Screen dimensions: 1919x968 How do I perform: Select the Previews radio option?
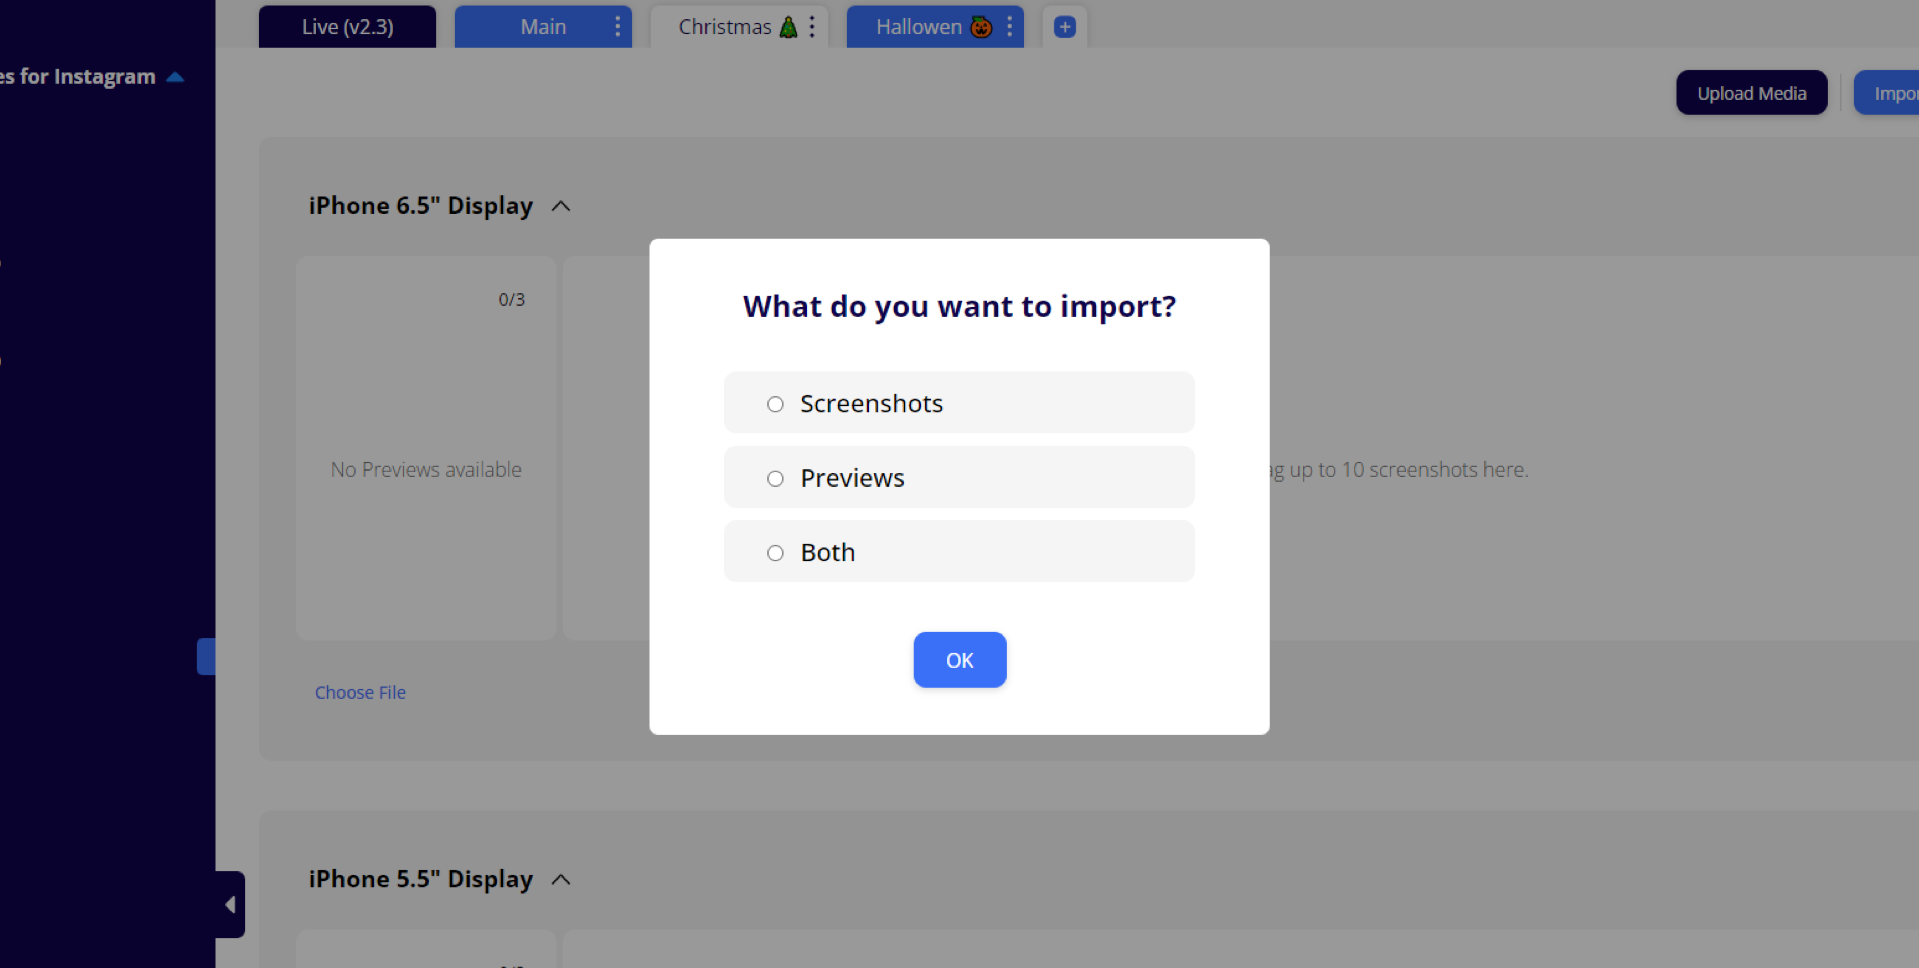(x=775, y=479)
